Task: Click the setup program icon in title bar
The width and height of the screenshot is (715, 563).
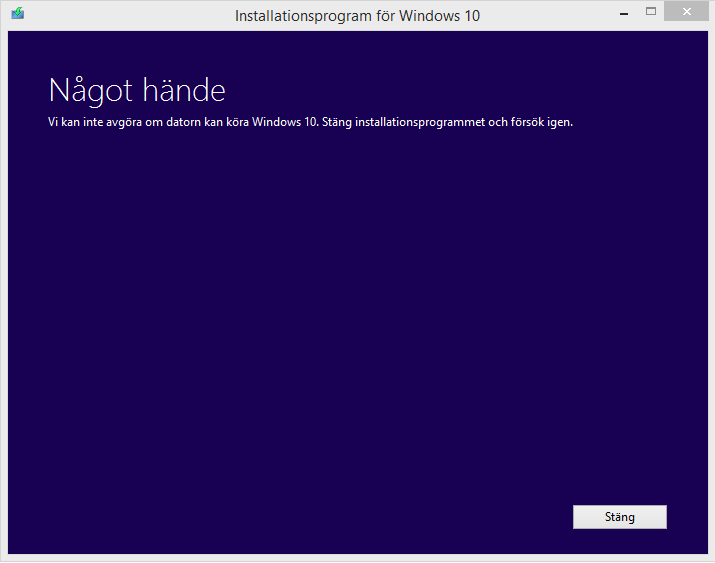Action: pyautogui.click(x=18, y=13)
